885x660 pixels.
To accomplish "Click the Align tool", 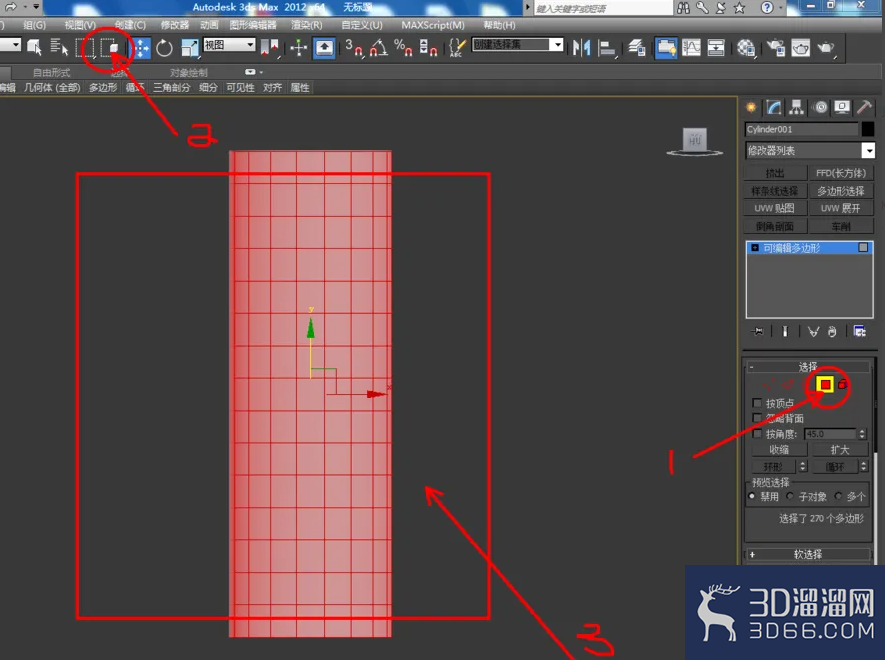I will click(607, 48).
